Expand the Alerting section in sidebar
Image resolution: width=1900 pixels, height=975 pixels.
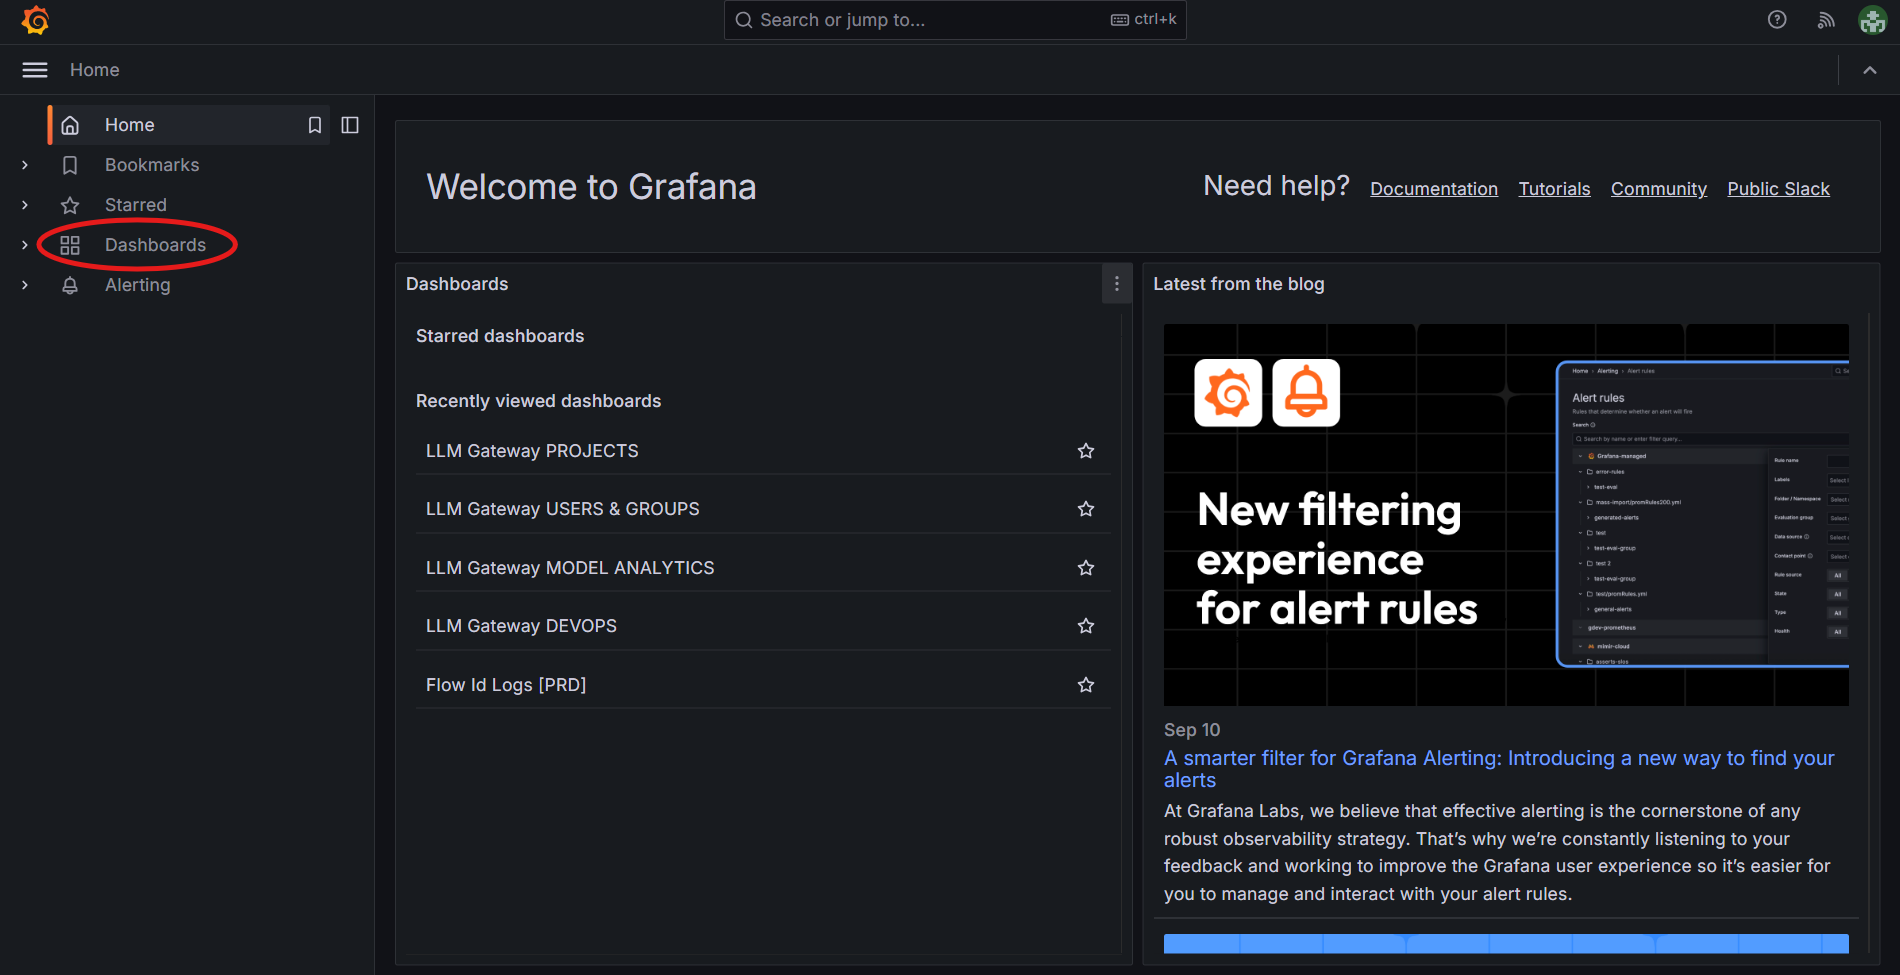pos(24,285)
